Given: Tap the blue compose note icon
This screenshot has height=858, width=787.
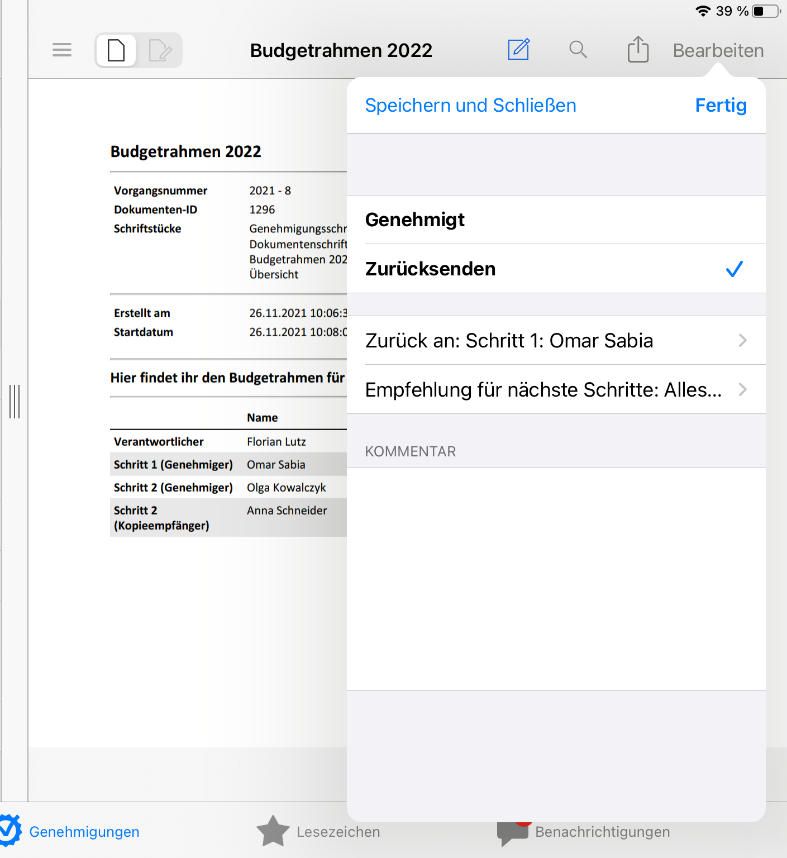Looking at the screenshot, I should tap(518, 50).
